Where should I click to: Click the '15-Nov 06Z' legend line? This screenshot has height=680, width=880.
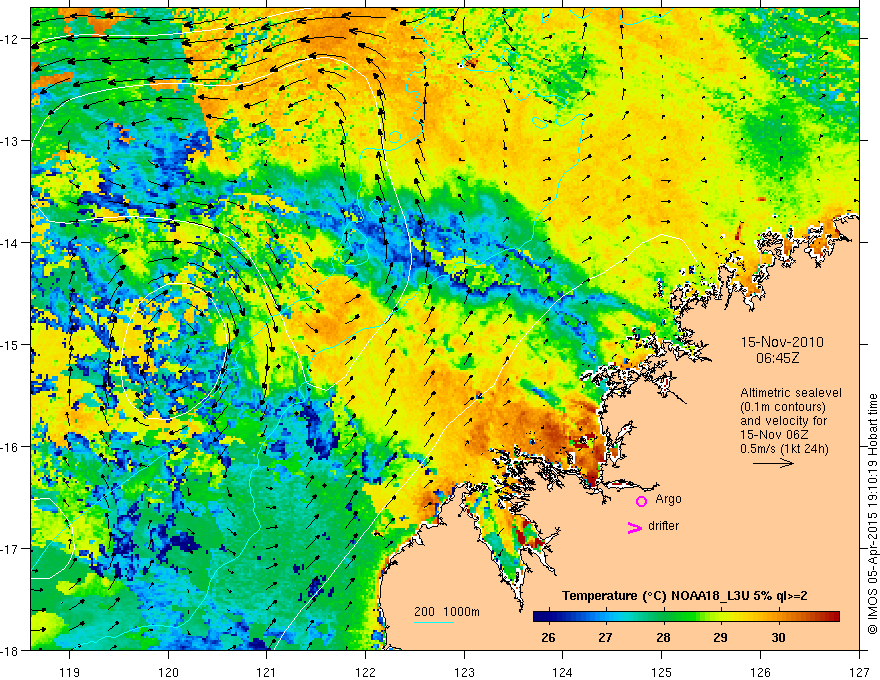[x=774, y=435]
